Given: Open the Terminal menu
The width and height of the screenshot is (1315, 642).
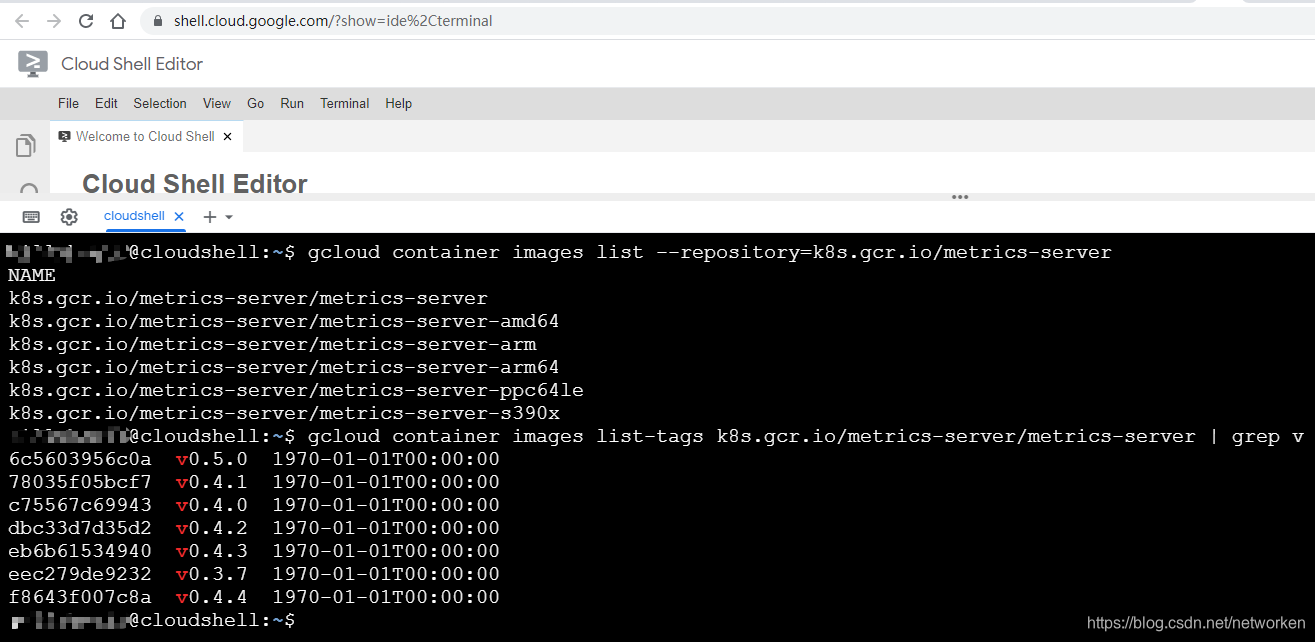Looking at the screenshot, I should (x=345, y=103).
